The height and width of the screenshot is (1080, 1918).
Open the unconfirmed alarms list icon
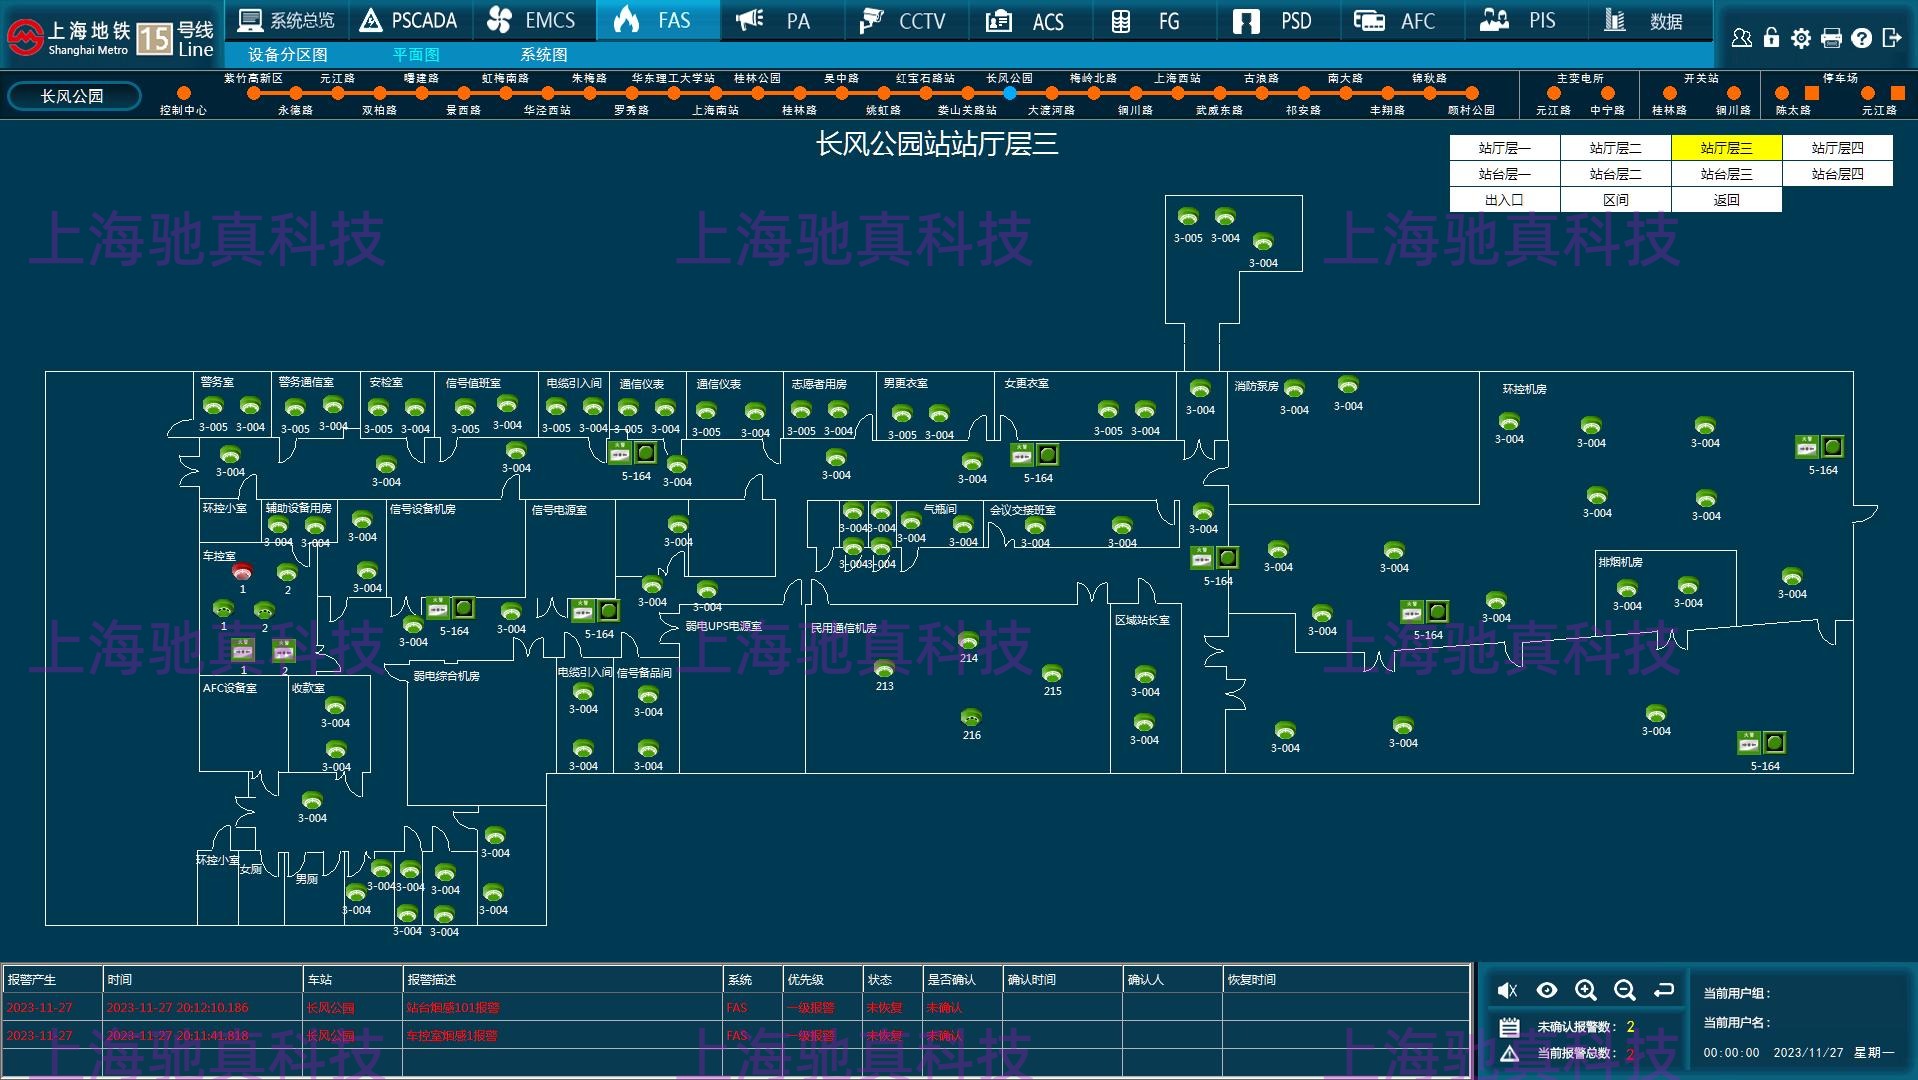pyautogui.click(x=1509, y=1027)
